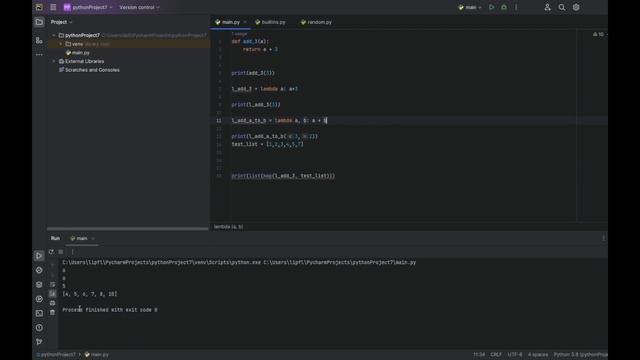The image size is (640, 360).
Task: Select External Libraries in project tree
Action: pyautogui.click(x=82, y=61)
